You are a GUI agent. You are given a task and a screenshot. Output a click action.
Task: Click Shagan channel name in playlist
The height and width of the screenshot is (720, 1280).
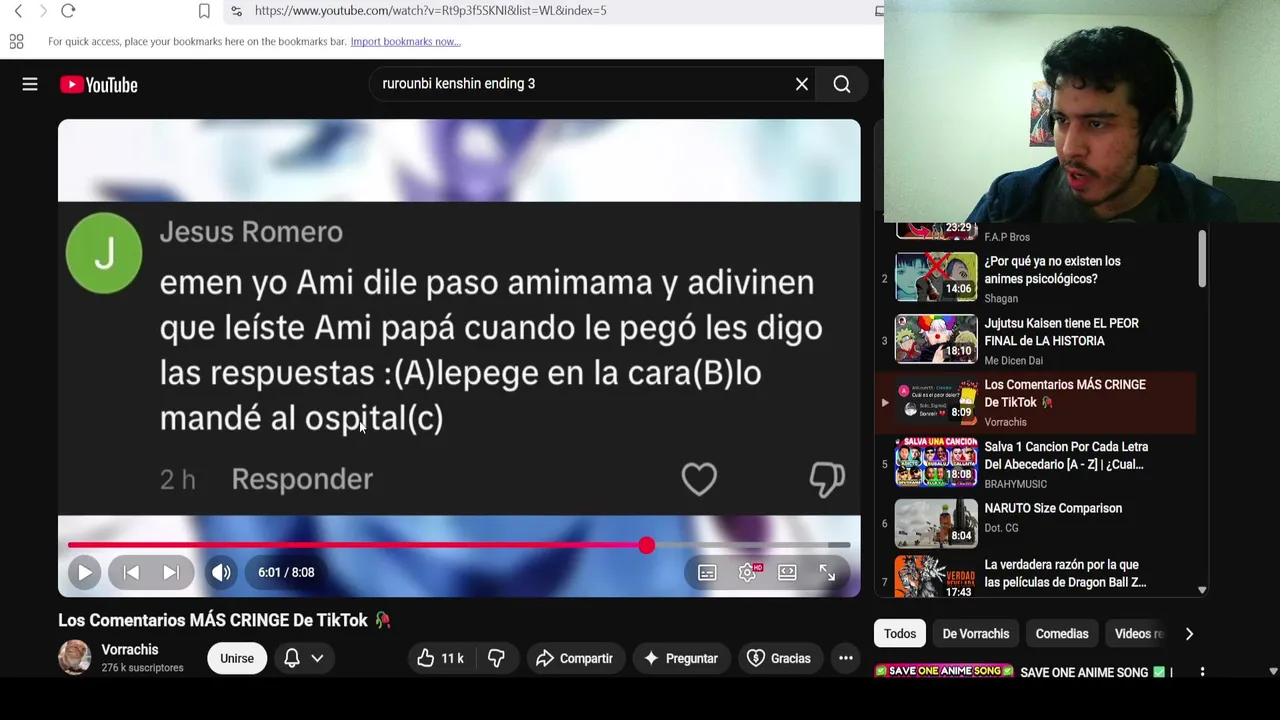pos(1001,298)
